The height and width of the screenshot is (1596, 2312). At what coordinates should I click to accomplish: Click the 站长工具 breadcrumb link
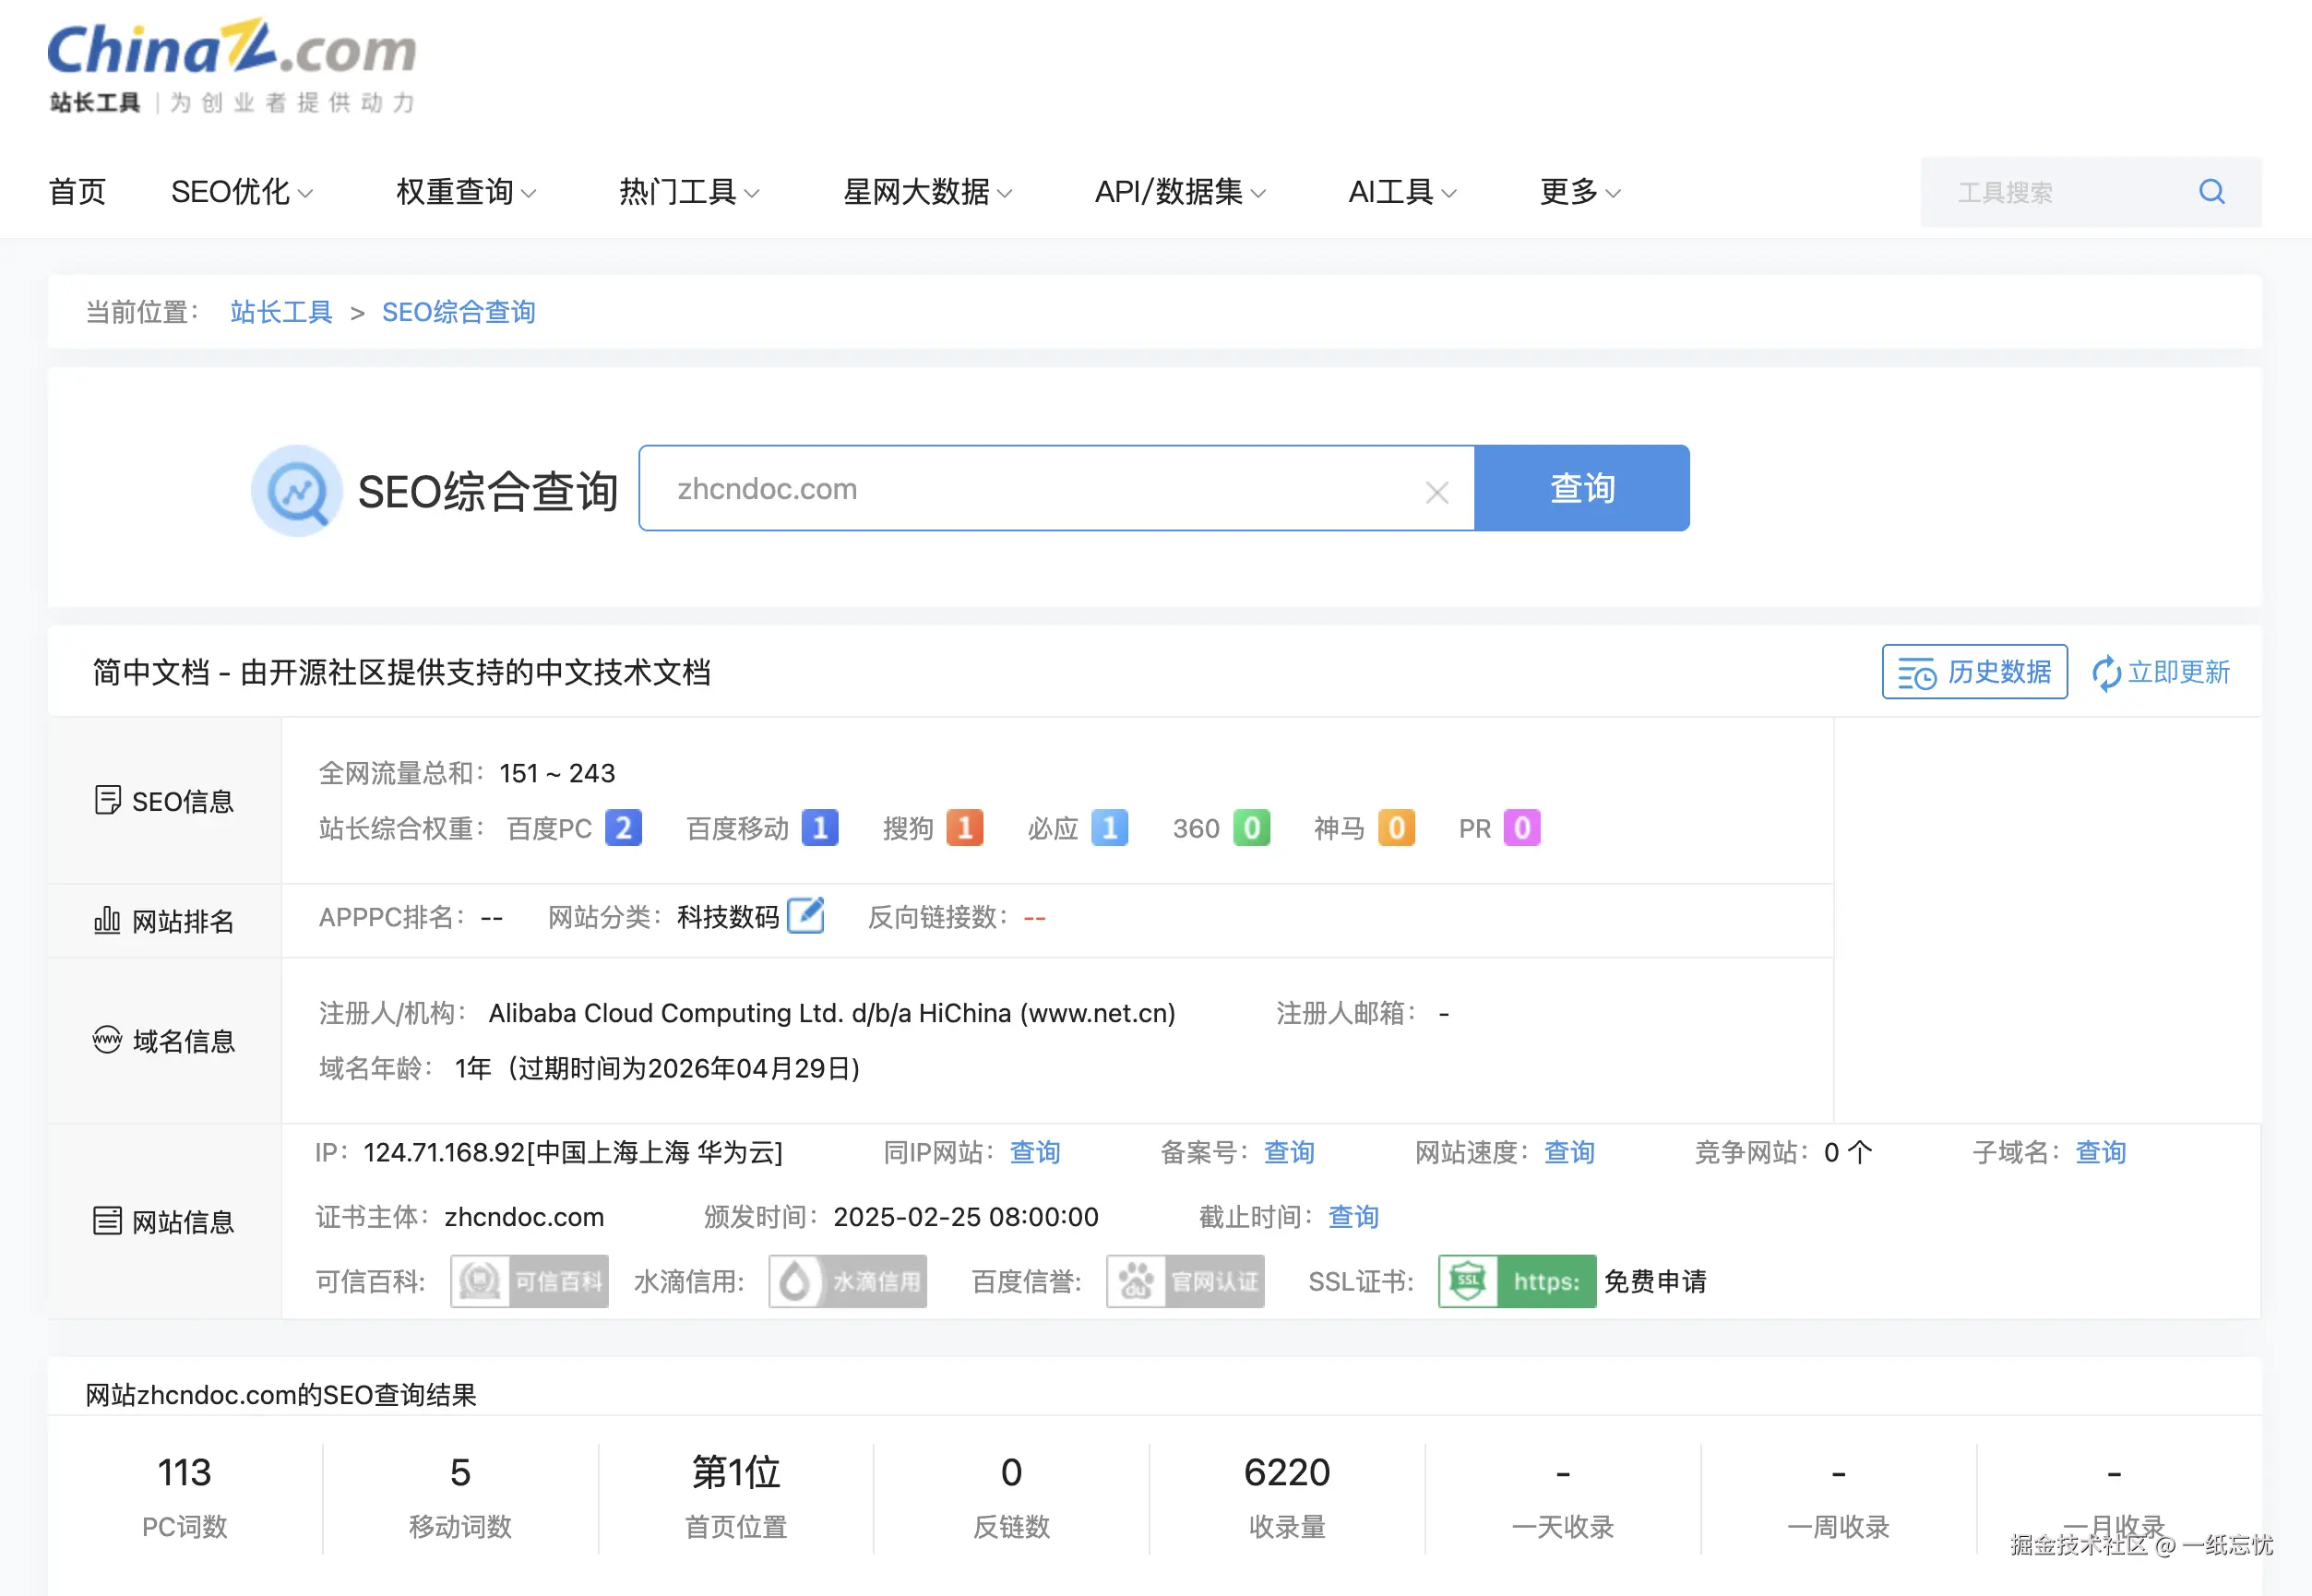tap(281, 312)
